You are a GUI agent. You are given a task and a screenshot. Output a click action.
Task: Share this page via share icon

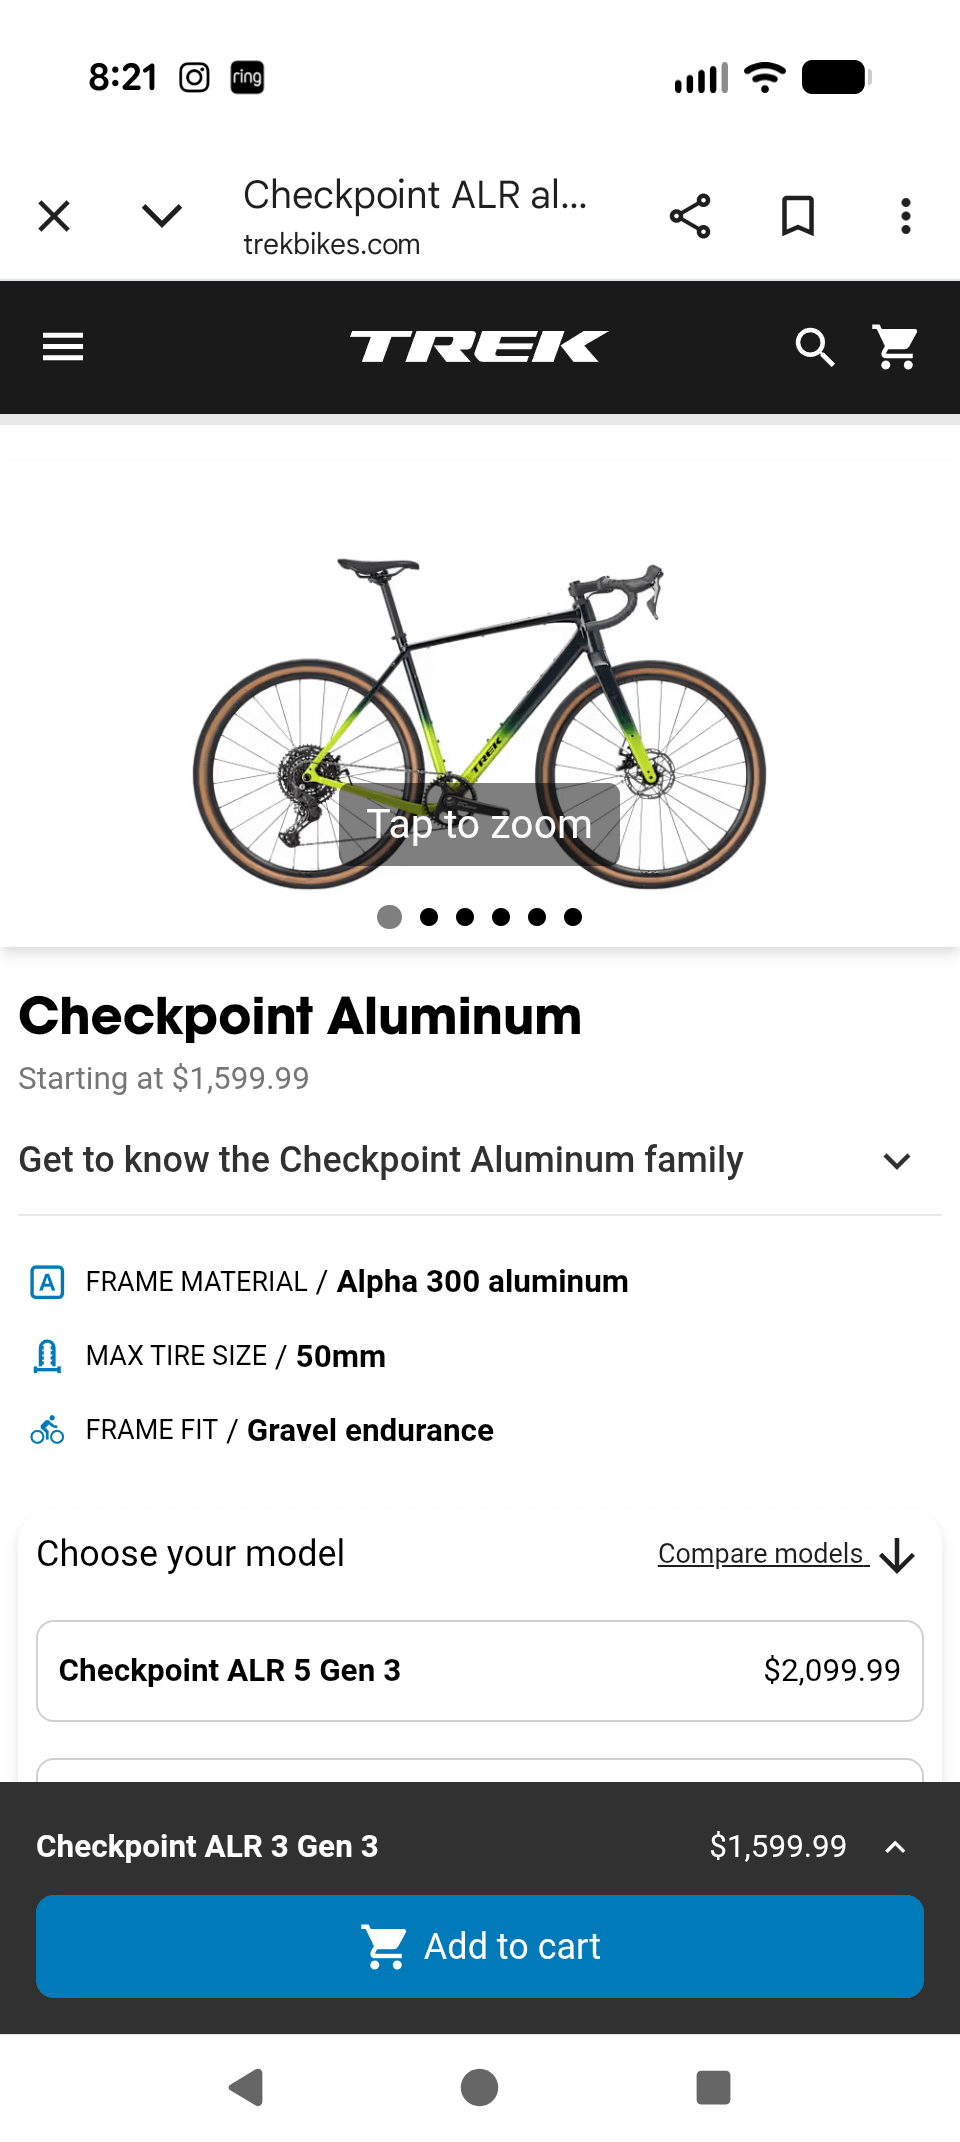pos(690,216)
